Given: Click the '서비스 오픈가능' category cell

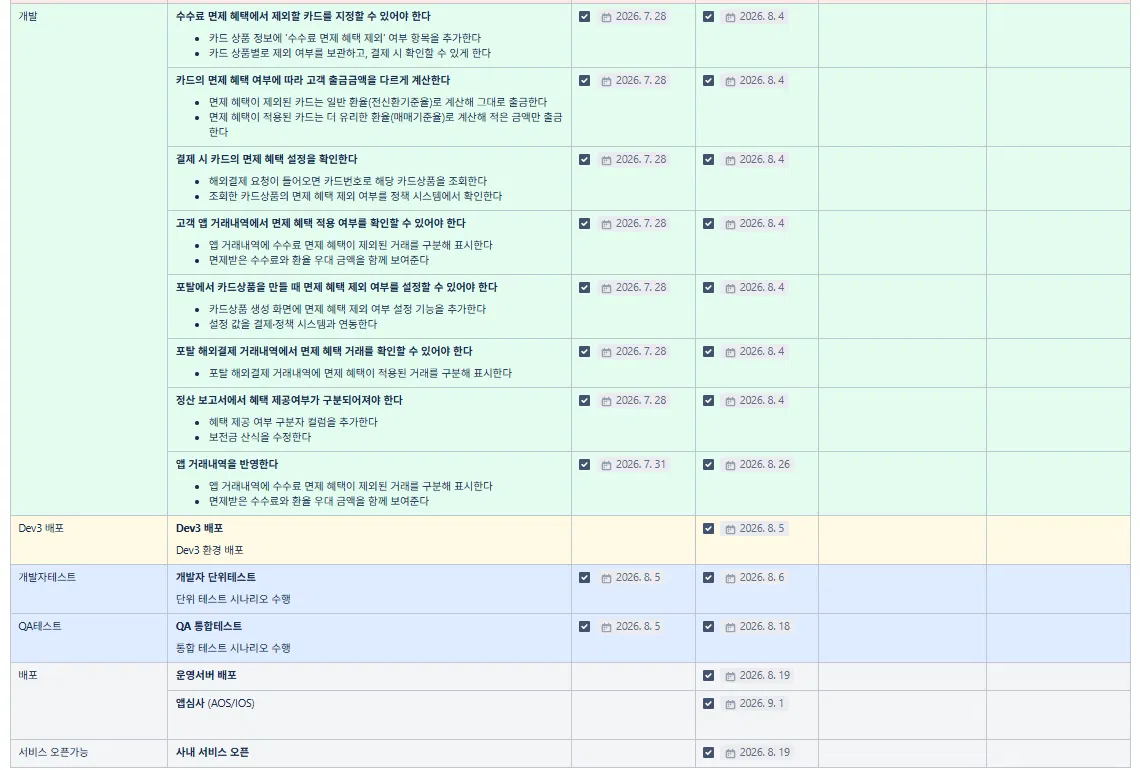Looking at the screenshot, I should (89, 753).
